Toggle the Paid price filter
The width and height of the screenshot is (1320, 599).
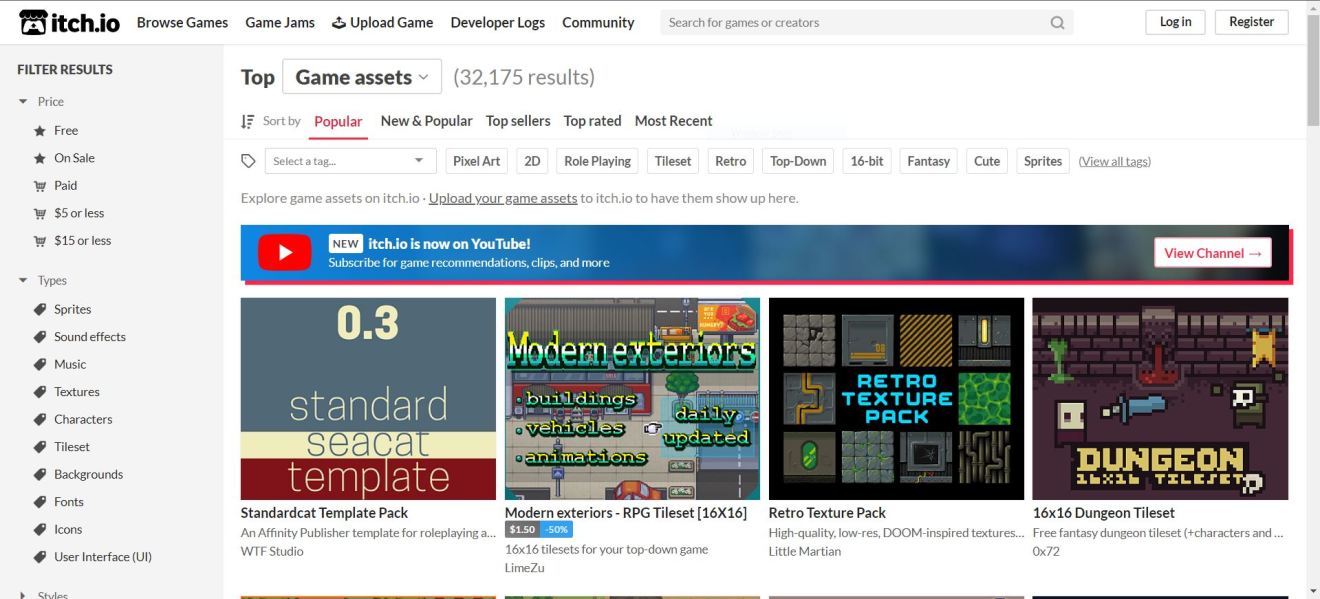[x=65, y=185]
